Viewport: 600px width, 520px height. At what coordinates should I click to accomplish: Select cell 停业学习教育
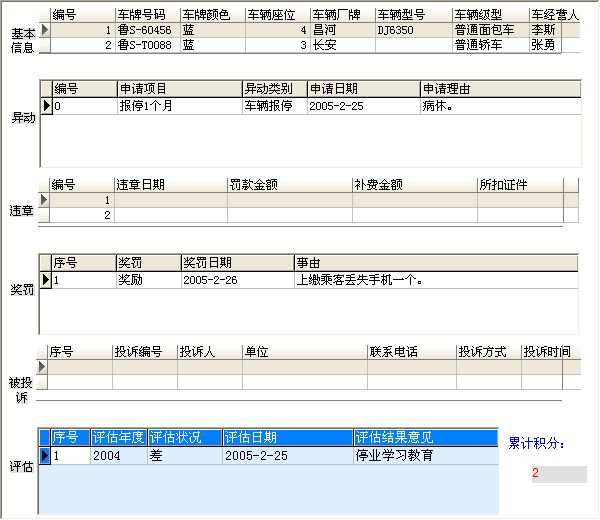pos(426,455)
